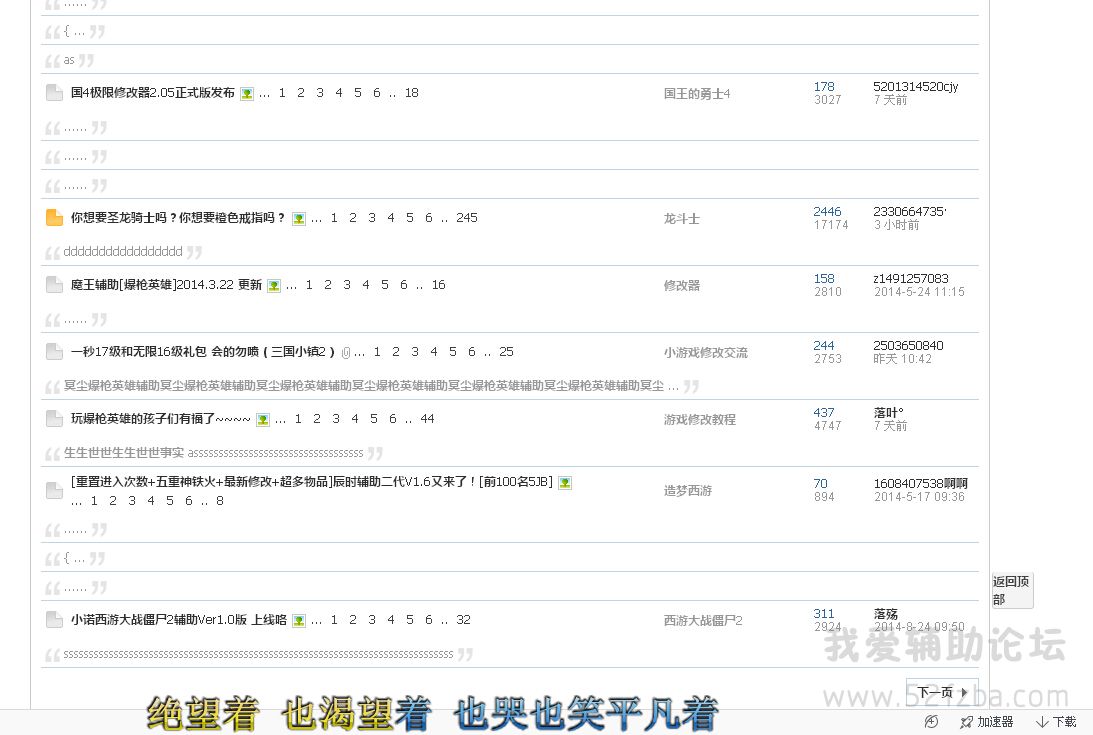Open page 5 of 三国小镇2 thread
1093x735 pixels.
452,351
